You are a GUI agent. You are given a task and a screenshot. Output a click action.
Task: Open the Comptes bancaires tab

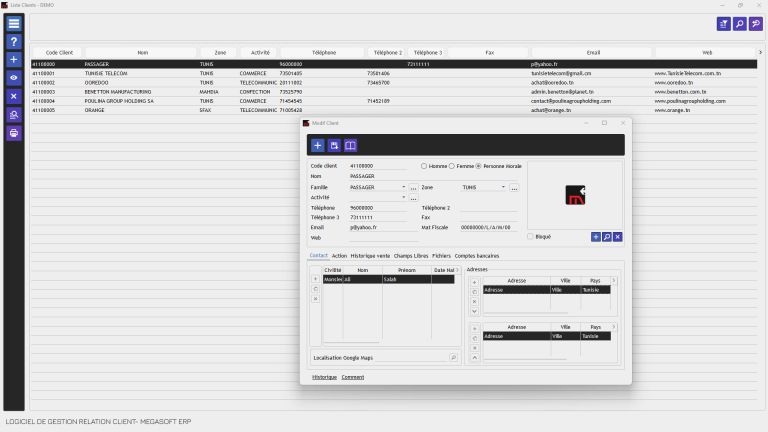click(x=477, y=256)
